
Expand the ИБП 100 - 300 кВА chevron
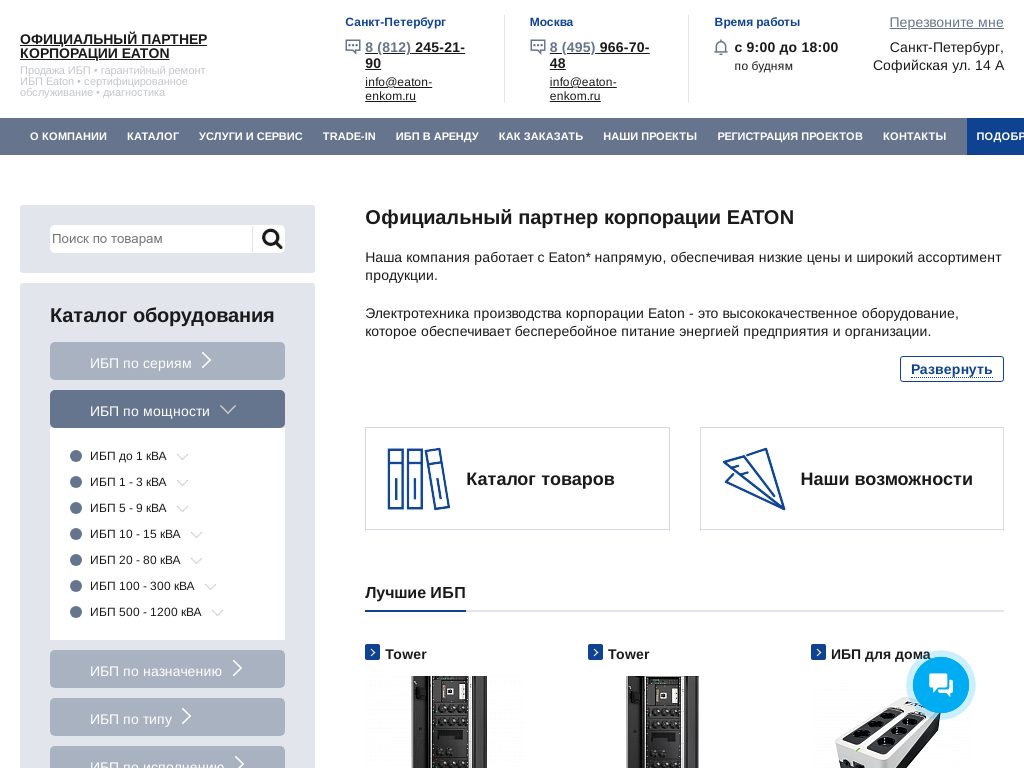tap(210, 587)
